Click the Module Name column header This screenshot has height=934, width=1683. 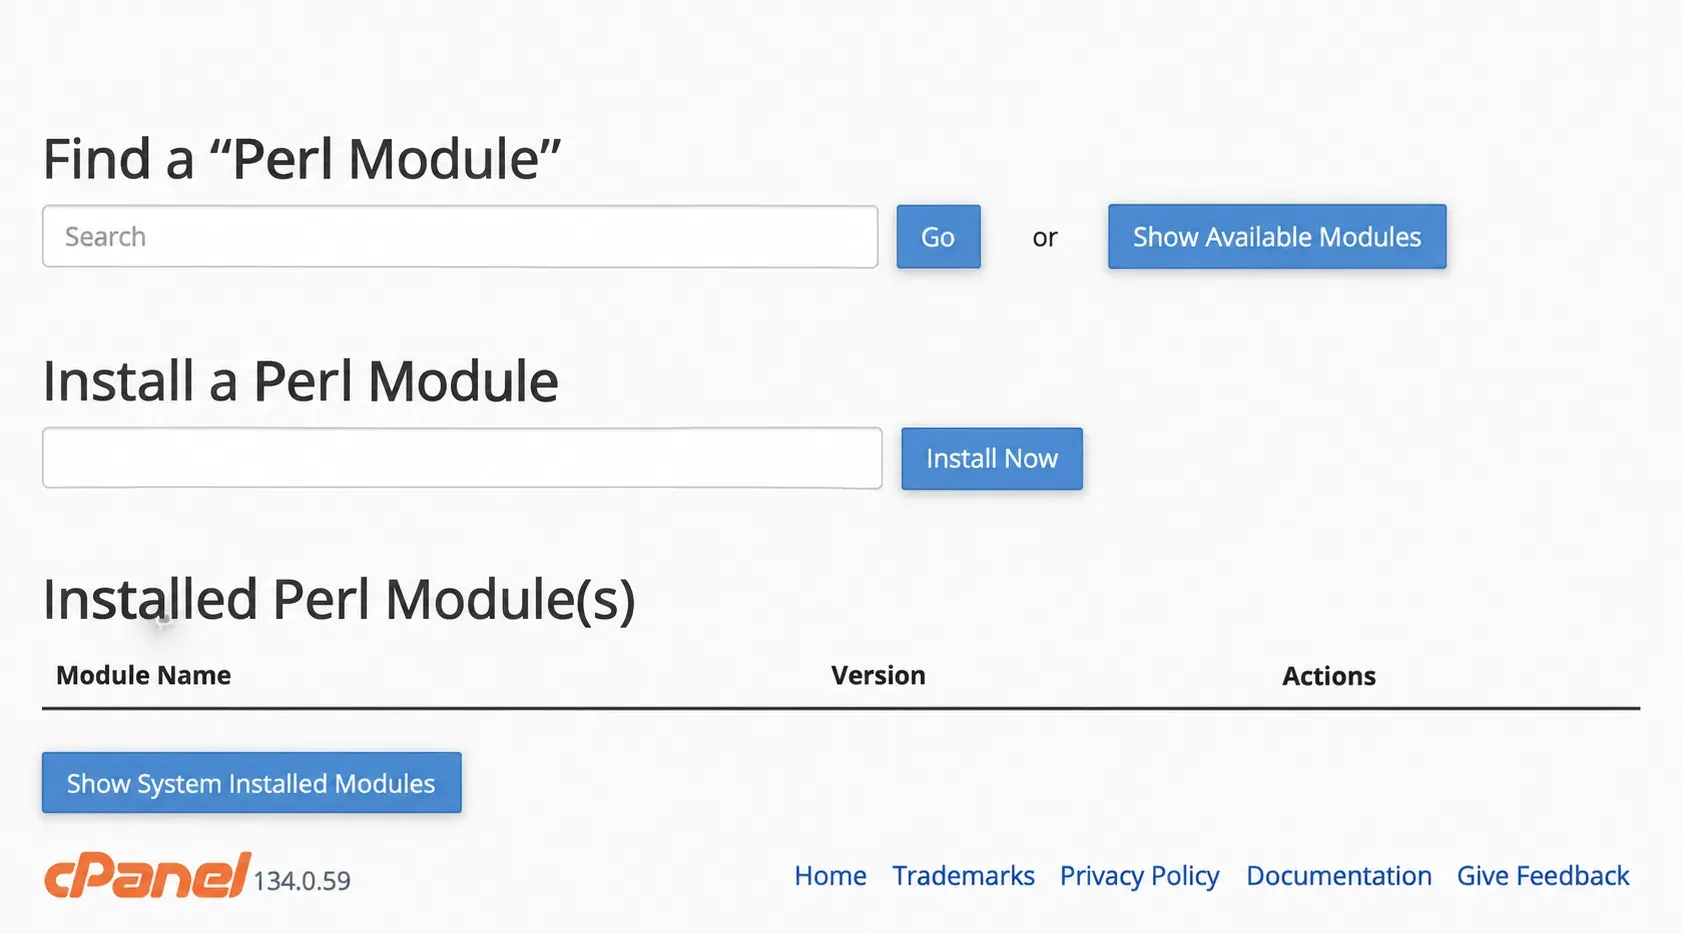pyautogui.click(x=143, y=676)
